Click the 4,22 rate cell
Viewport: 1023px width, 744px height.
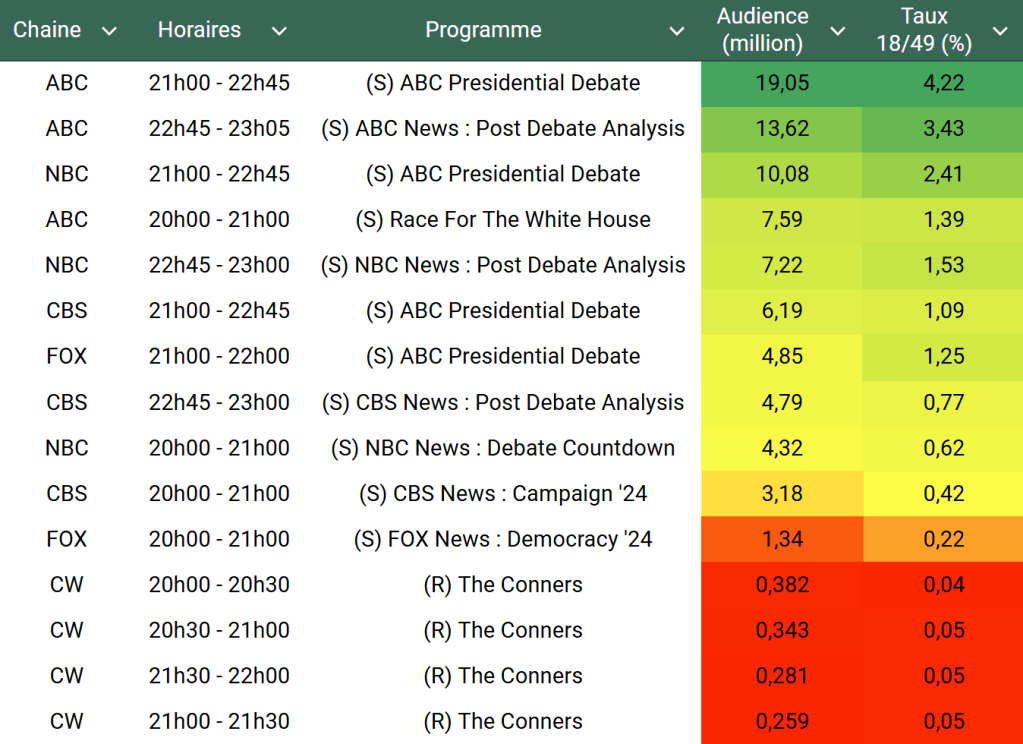point(943,83)
